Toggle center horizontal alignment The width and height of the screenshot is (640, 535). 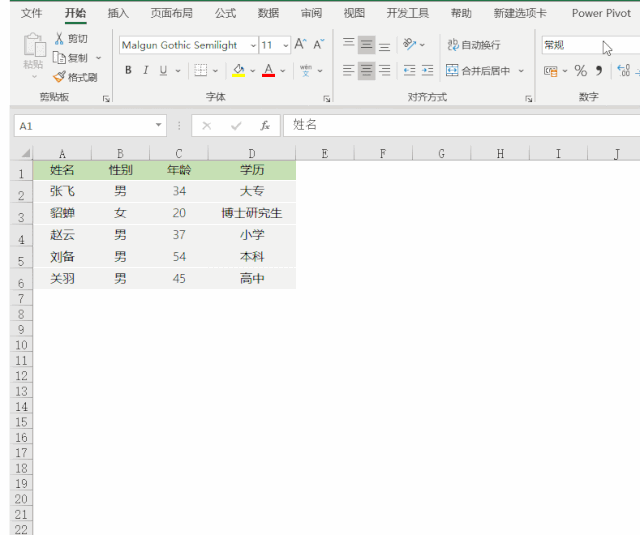tap(366, 71)
